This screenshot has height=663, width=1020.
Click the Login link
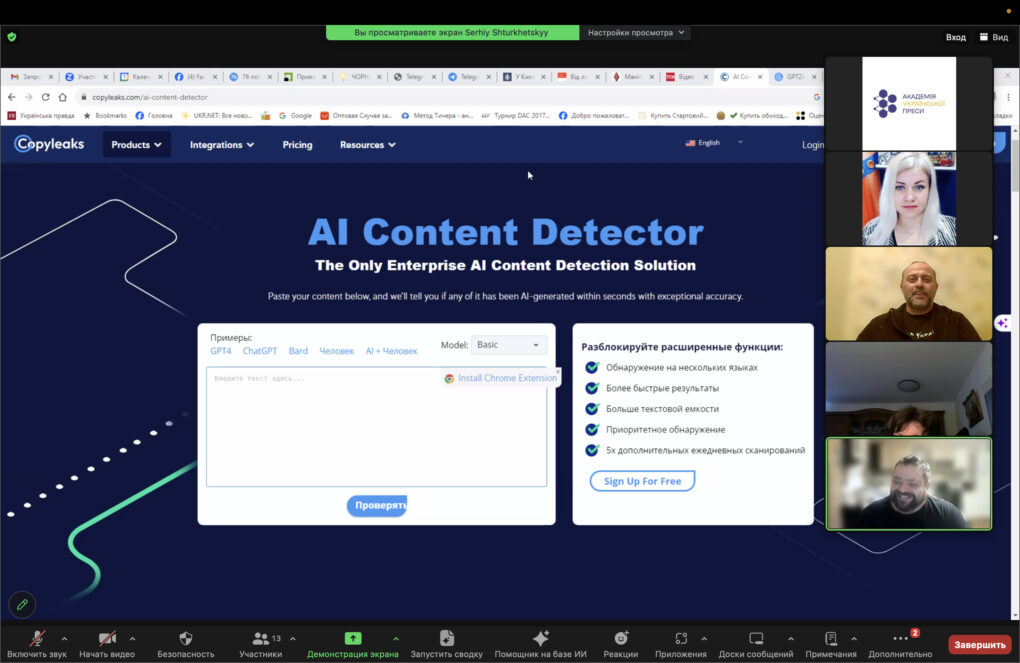[812, 144]
